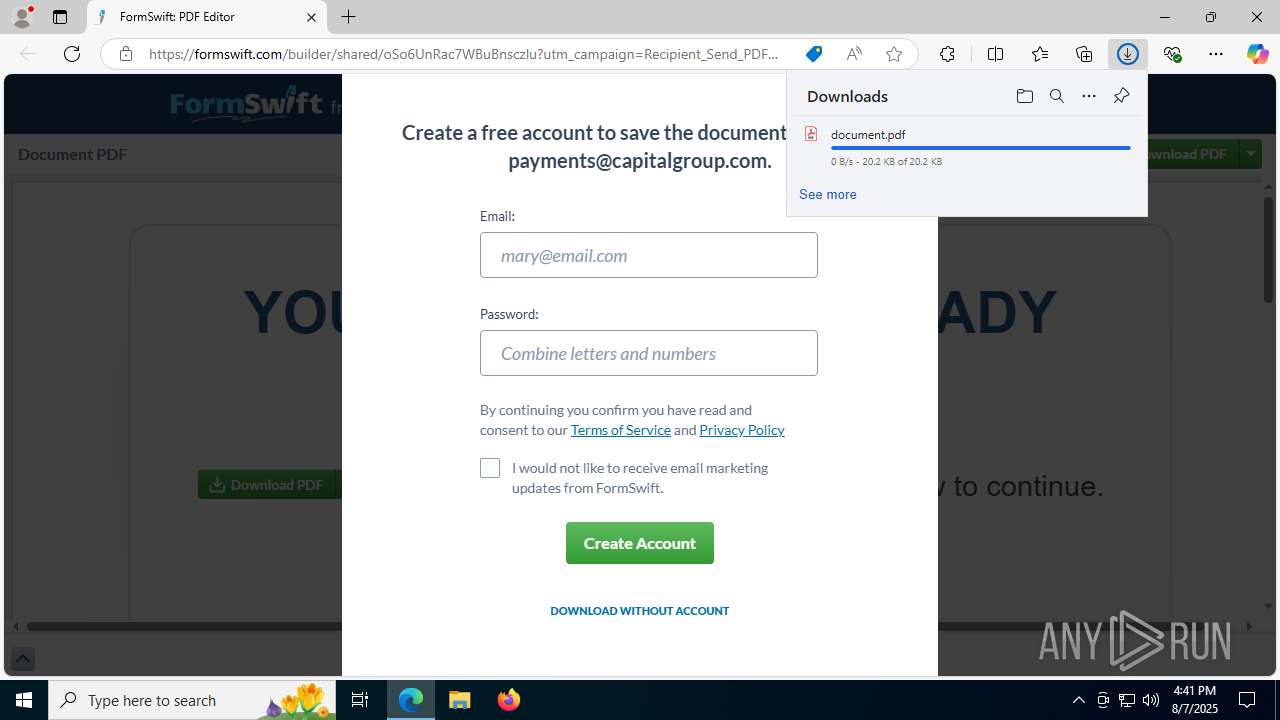The width and height of the screenshot is (1280, 720).
Task: Open downloaded document.pdf file
Action: coord(868,134)
